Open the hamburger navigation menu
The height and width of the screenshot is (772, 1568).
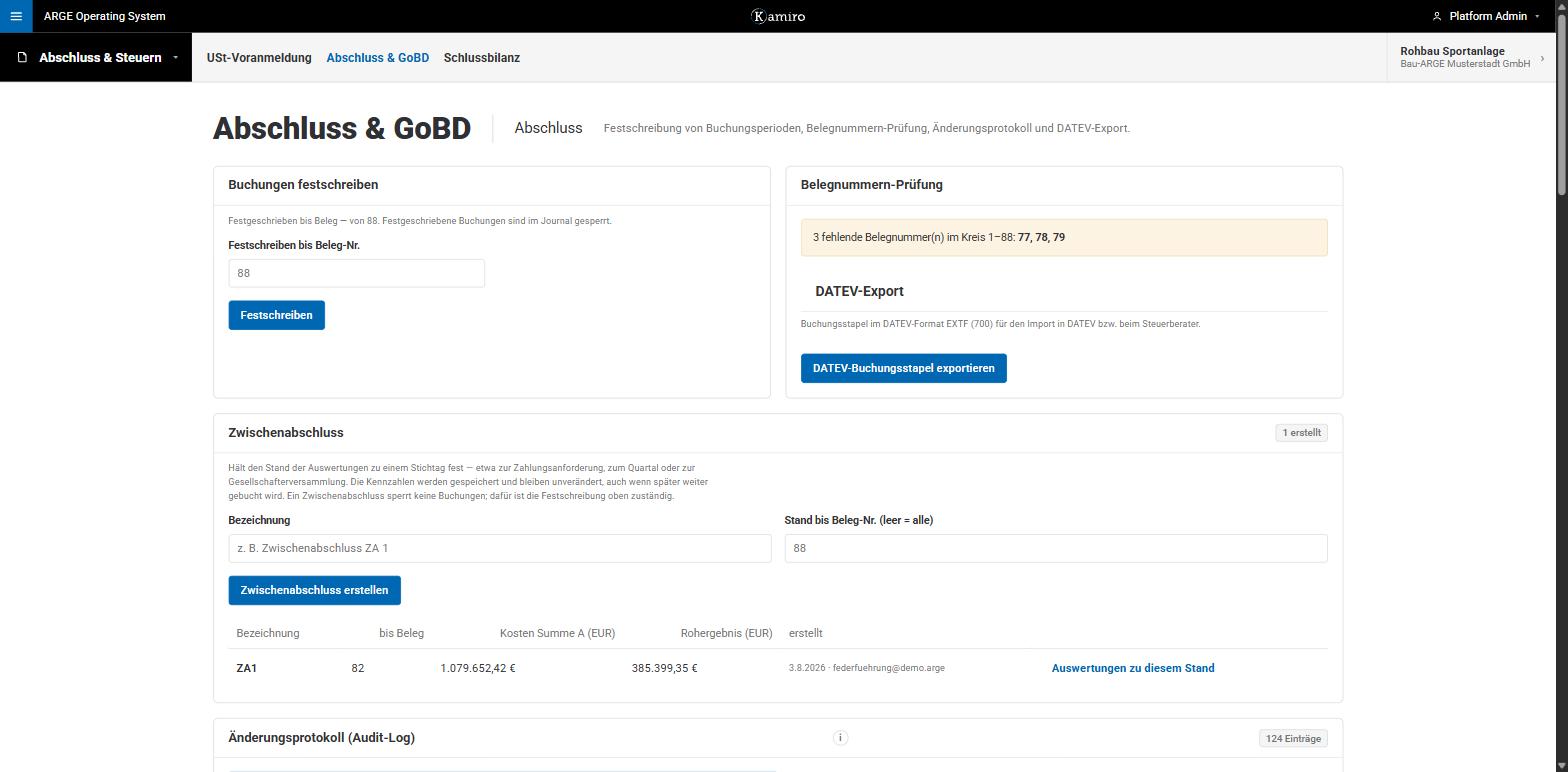coord(16,16)
